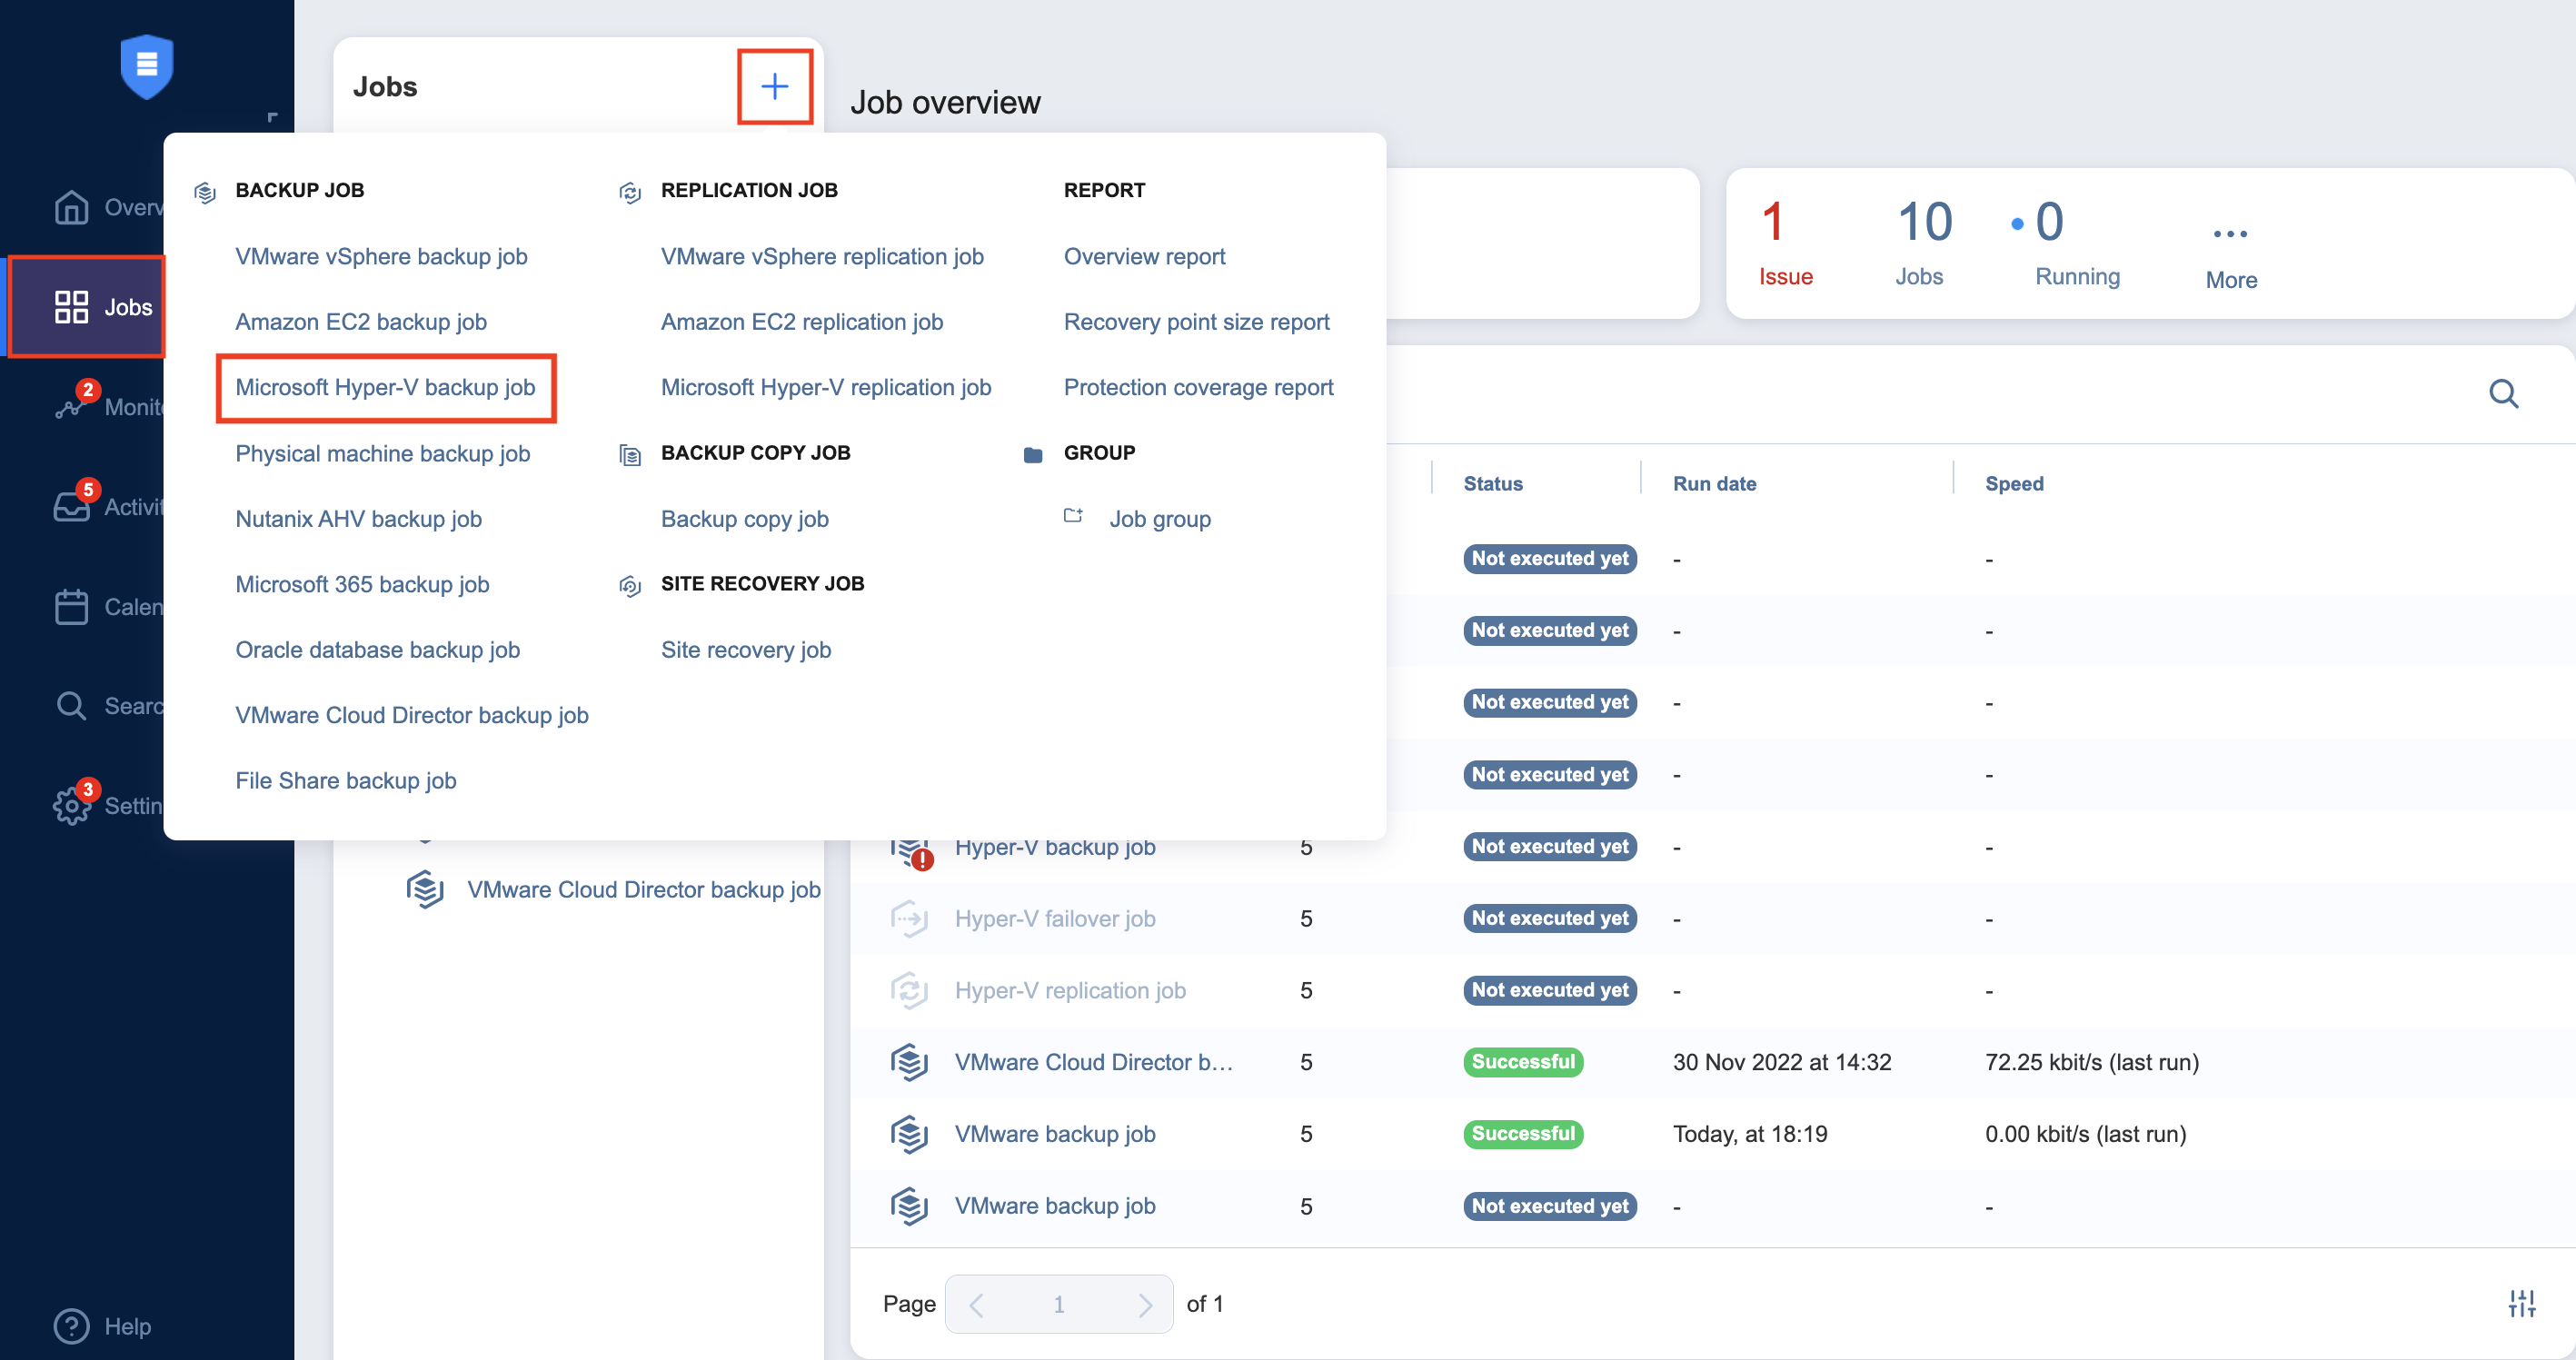Viewport: 2576px width, 1360px height.
Task: Open the Help question mark icon
Action: point(71,1326)
